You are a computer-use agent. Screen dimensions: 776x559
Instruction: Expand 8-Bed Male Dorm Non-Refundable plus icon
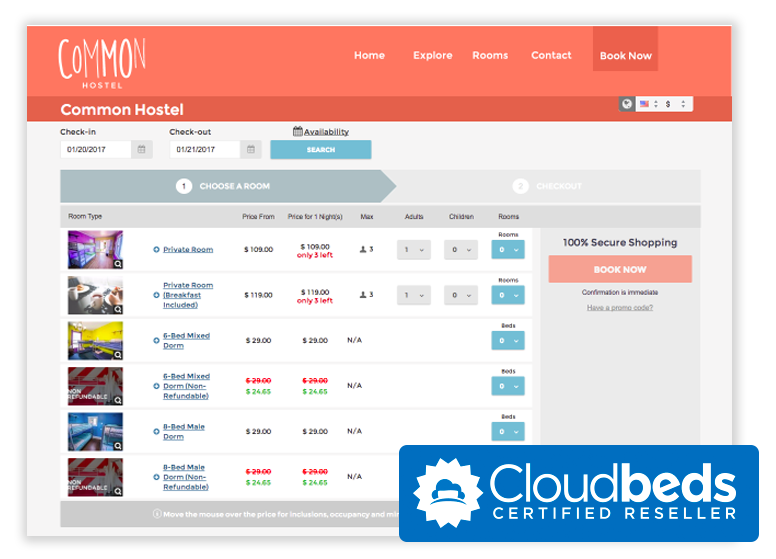coord(156,477)
